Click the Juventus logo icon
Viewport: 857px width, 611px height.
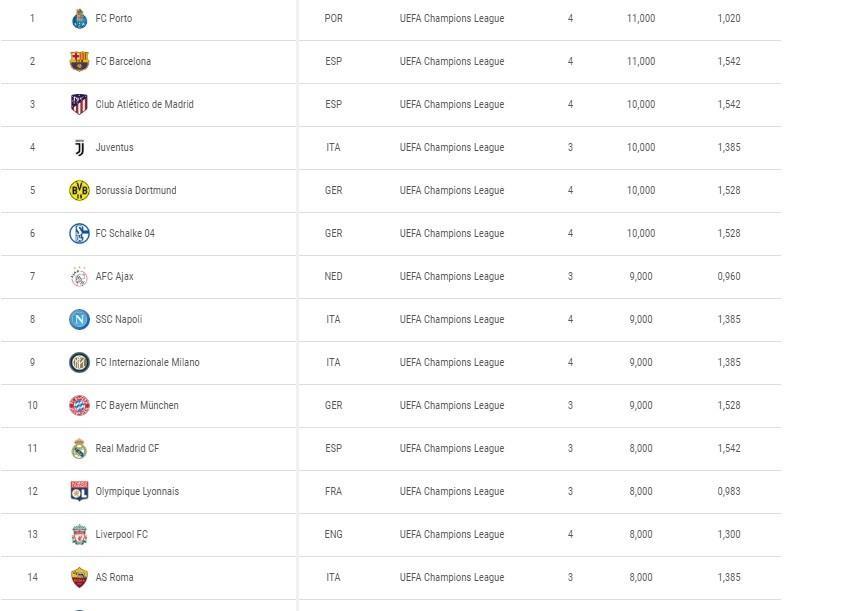pyautogui.click(x=79, y=148)
